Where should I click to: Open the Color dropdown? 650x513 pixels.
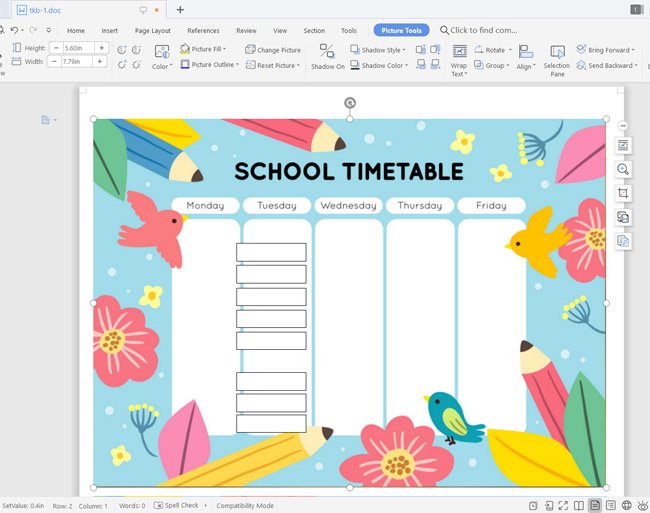point(162,58)
